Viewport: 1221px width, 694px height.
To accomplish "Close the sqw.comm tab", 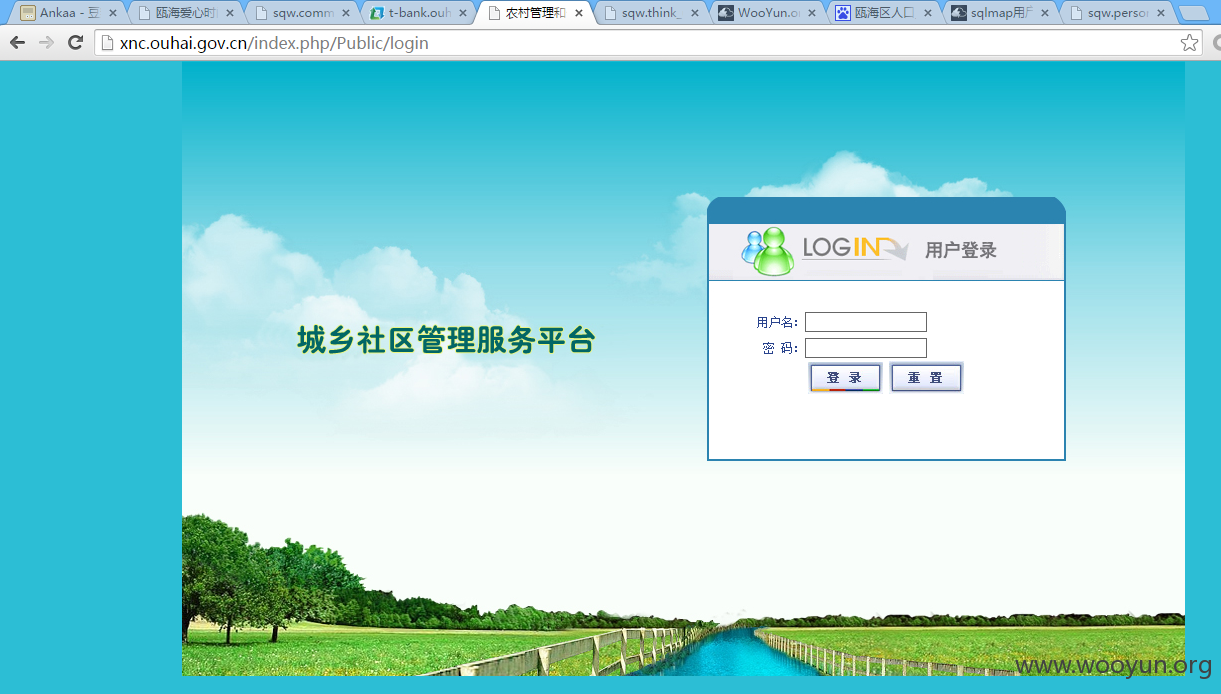I will pos(346,13).
